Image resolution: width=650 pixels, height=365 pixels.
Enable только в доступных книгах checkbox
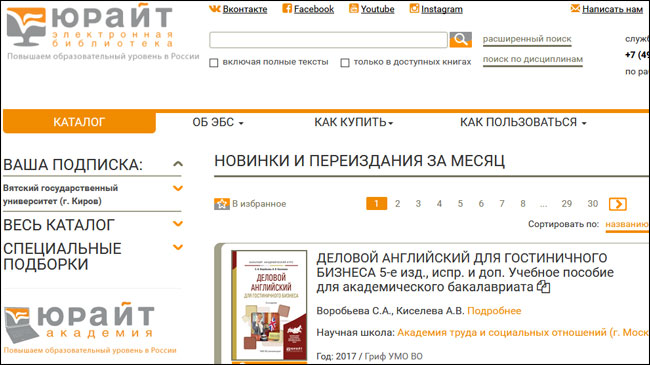tap(344, 63)
